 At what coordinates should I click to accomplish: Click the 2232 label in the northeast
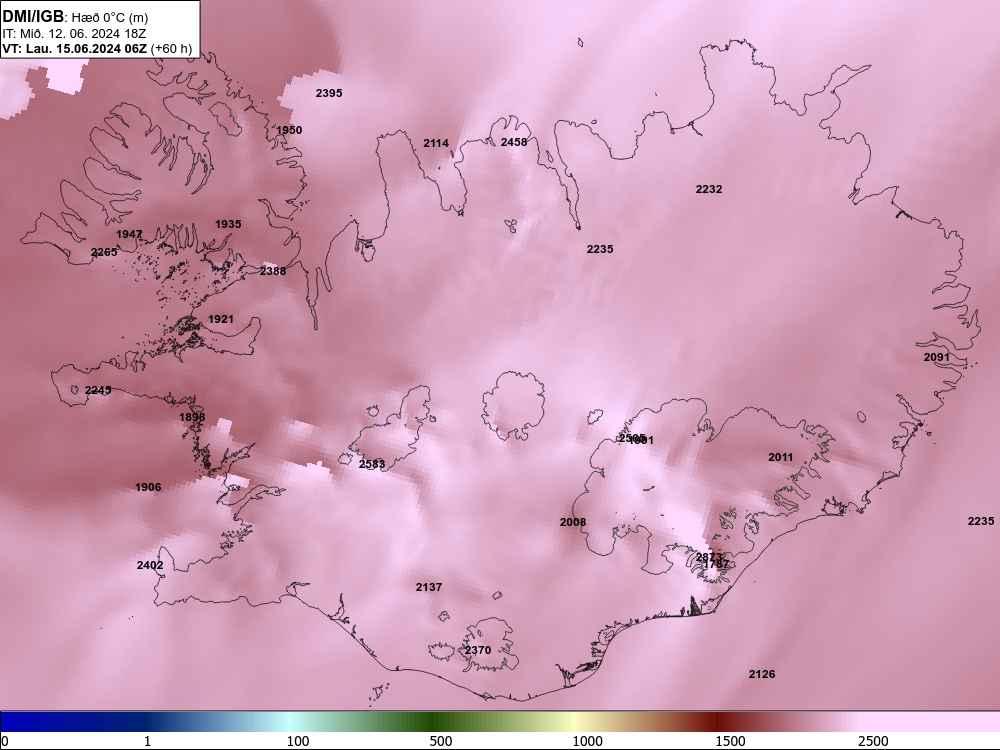coord(709,189)
